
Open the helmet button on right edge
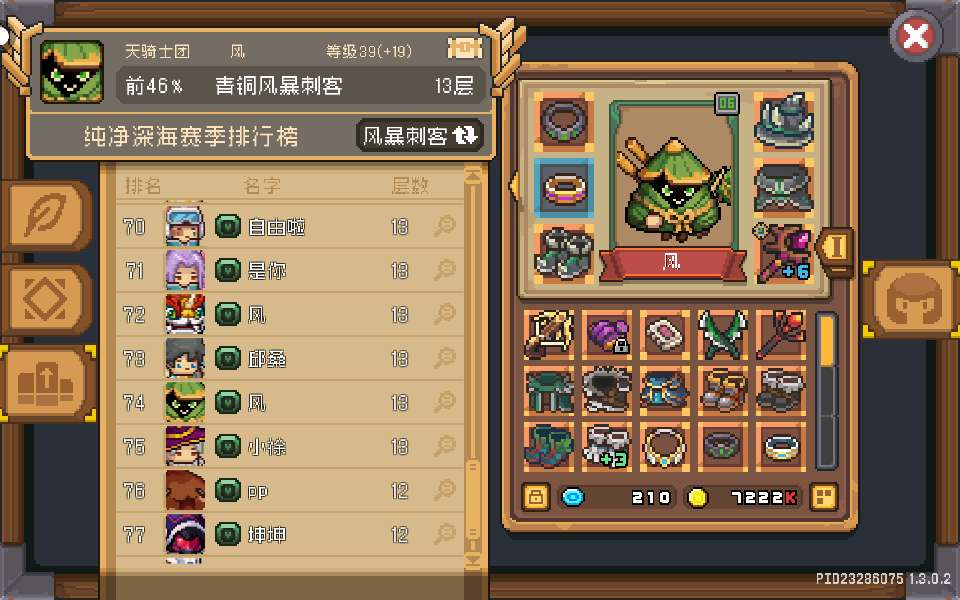912,299
